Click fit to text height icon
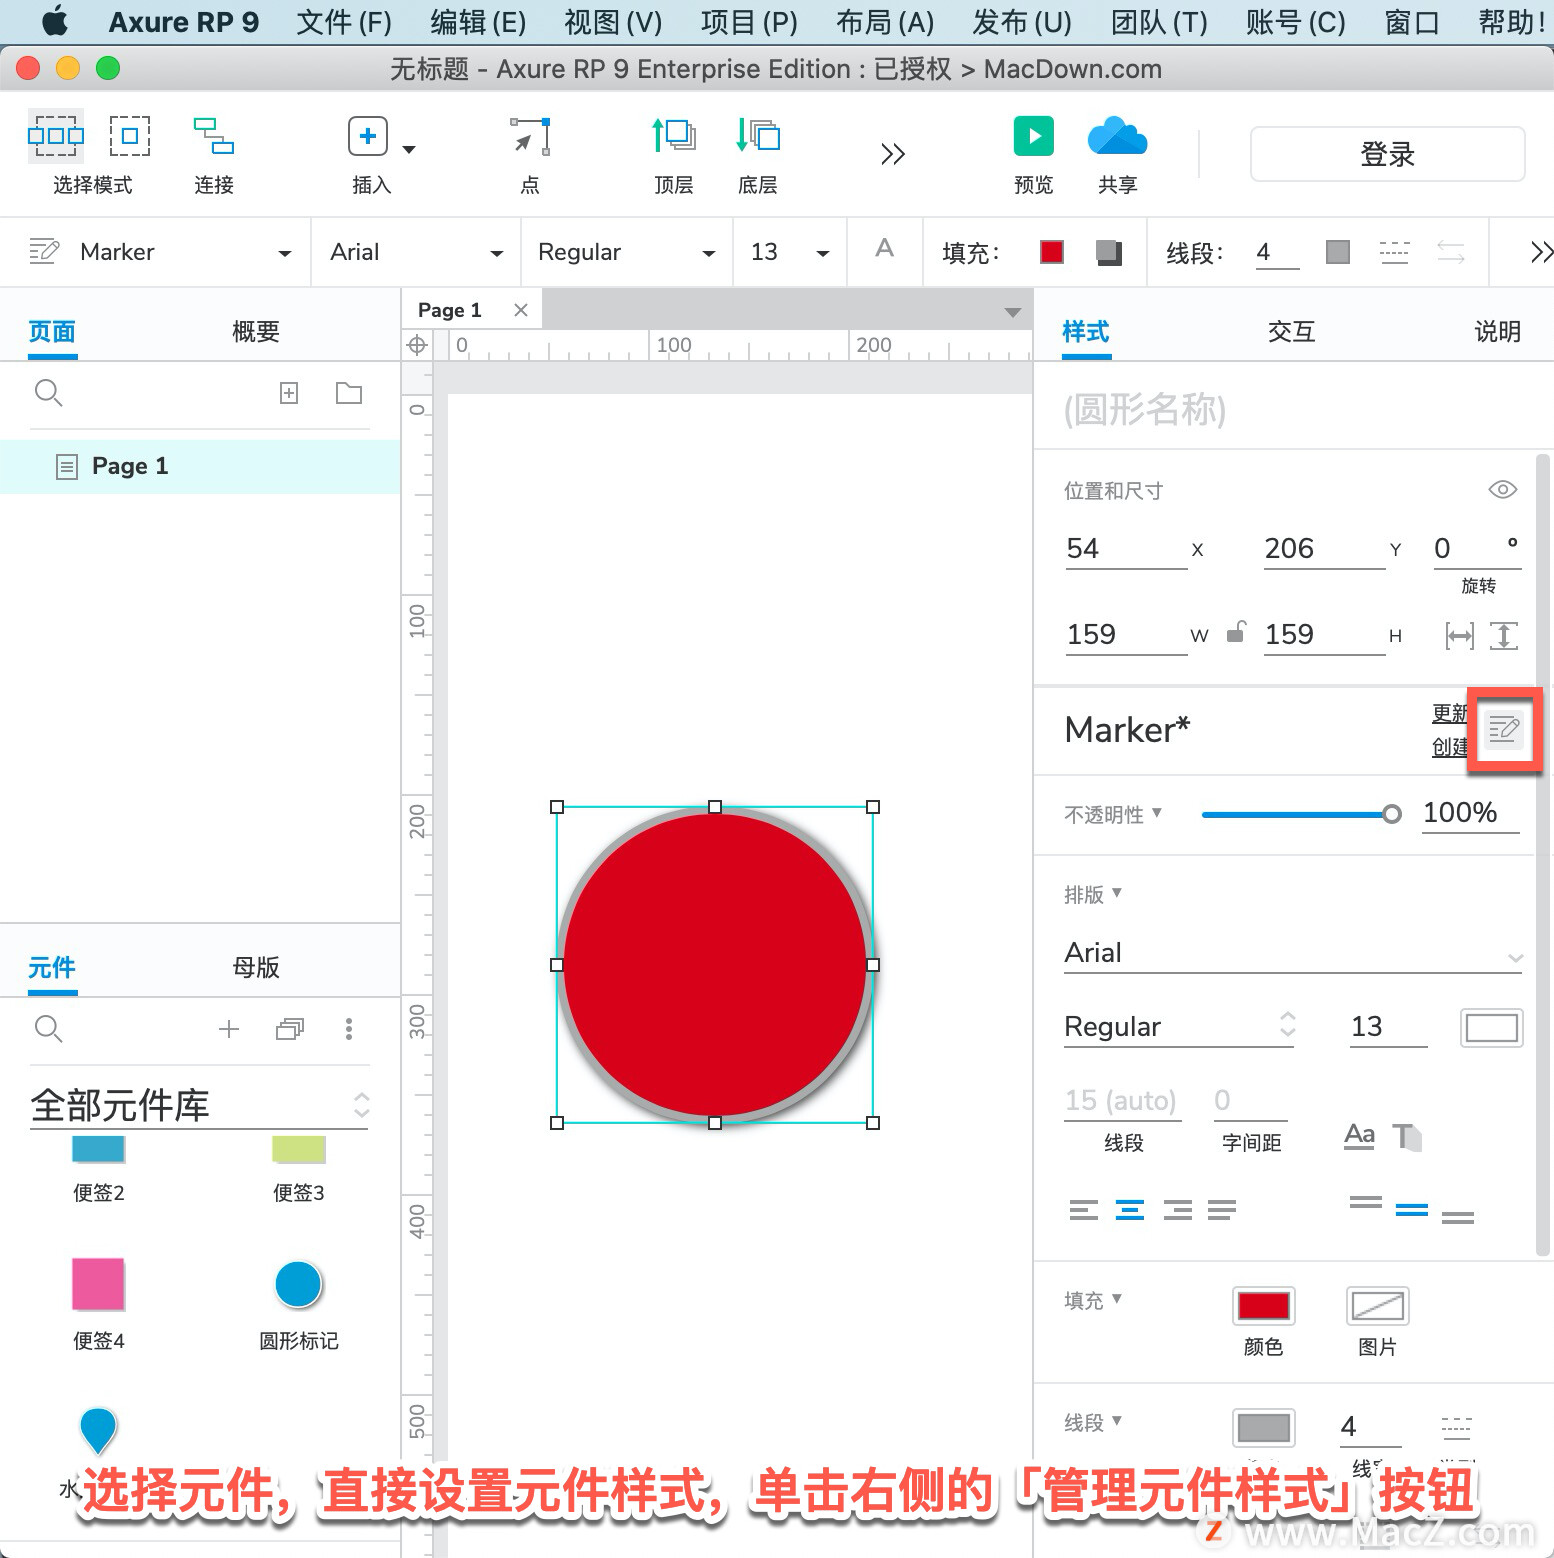This screenshot has height=1558, width=1554. [1504, 635]
